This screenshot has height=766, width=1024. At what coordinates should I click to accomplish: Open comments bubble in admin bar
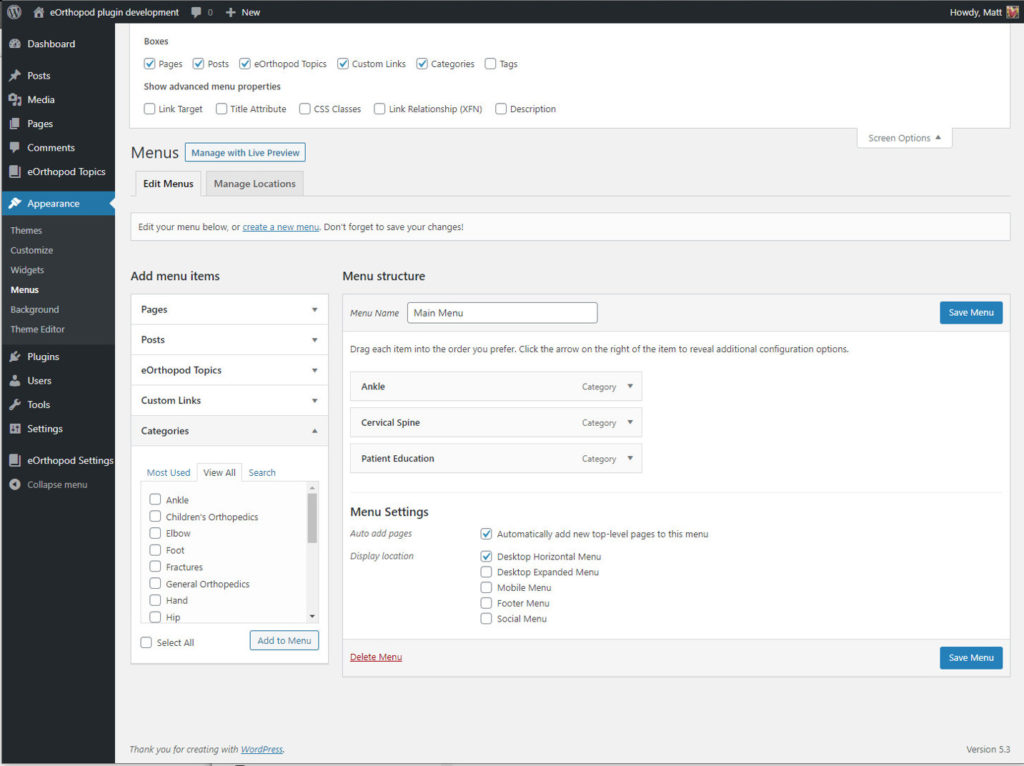tap(196, 12)
